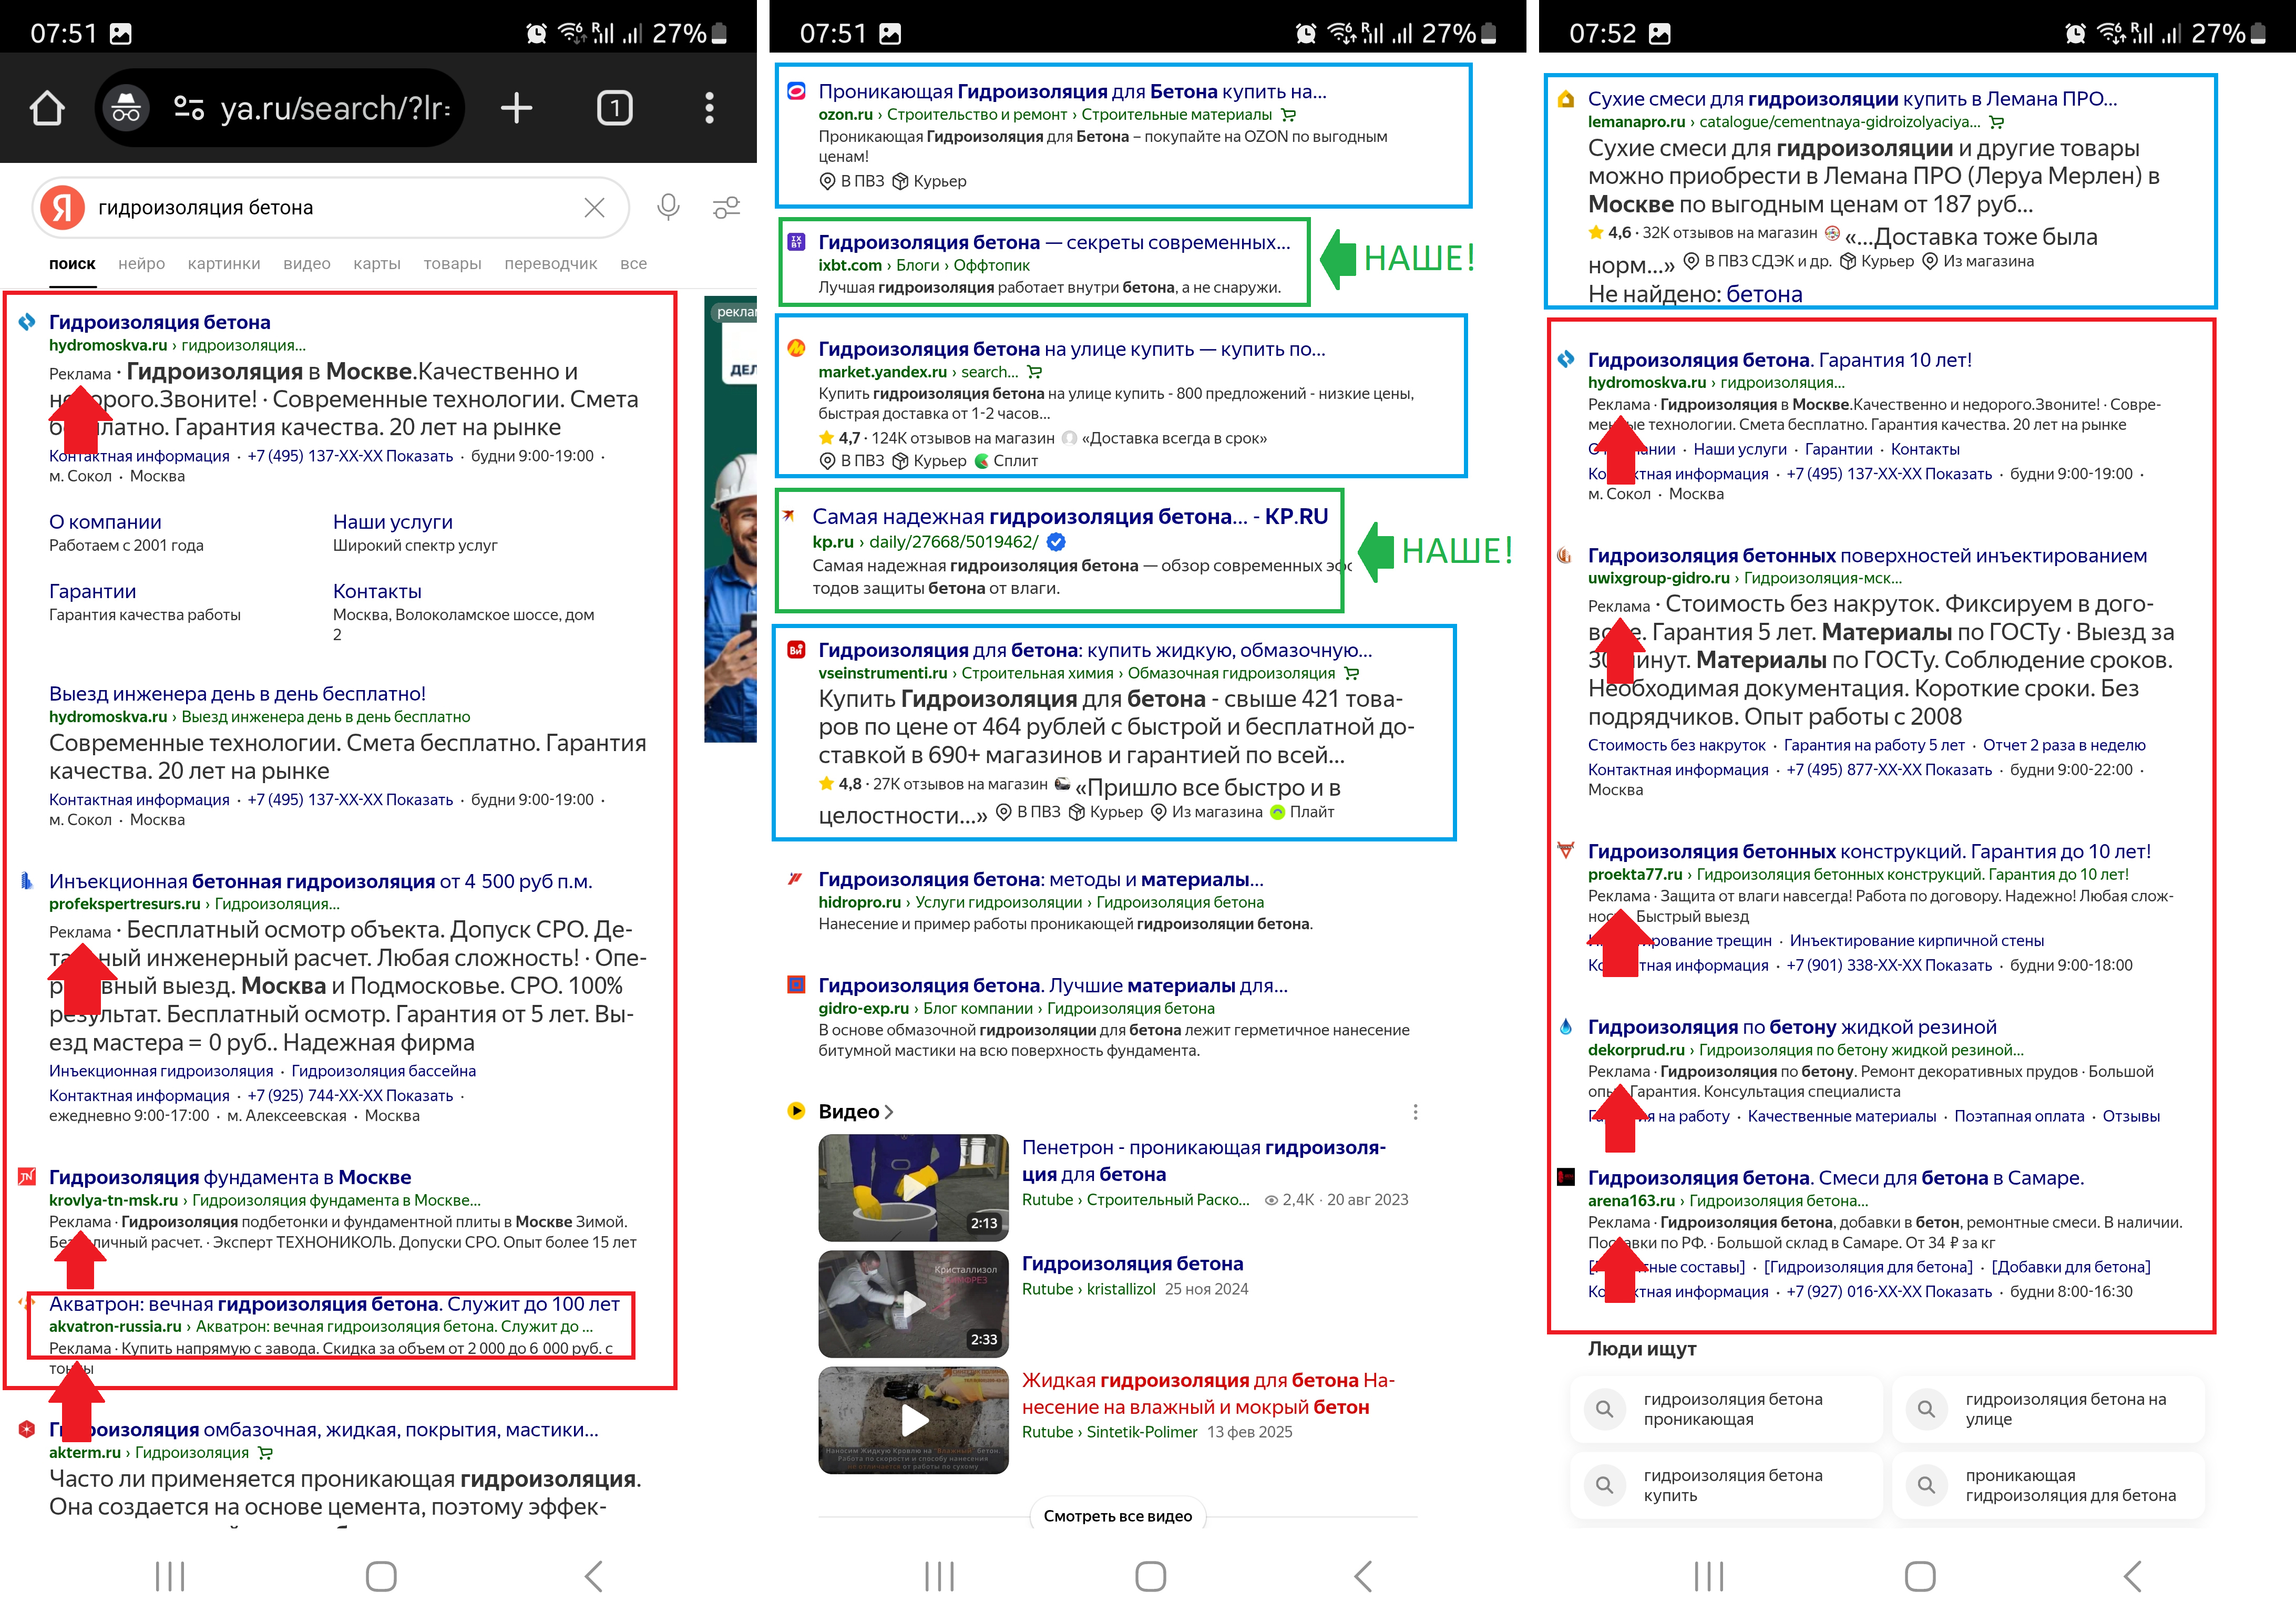Open Гарантии sitelink
The height and width of the screenshot is (1623, 2296).
92,591
